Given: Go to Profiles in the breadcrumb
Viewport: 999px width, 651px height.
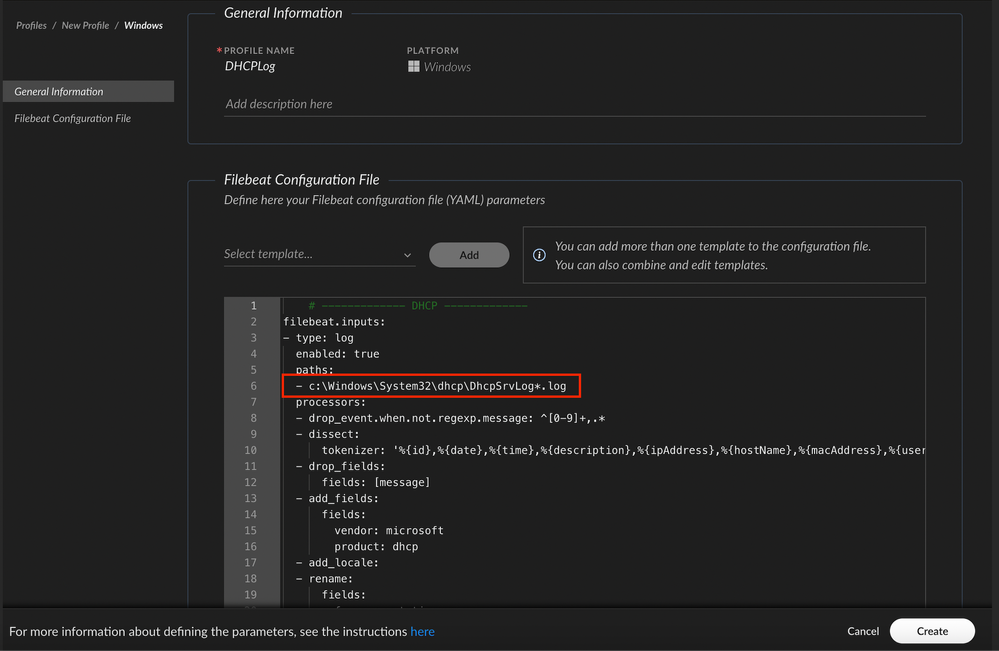Looking at the screenshot, I should click(x=31, y=25).
